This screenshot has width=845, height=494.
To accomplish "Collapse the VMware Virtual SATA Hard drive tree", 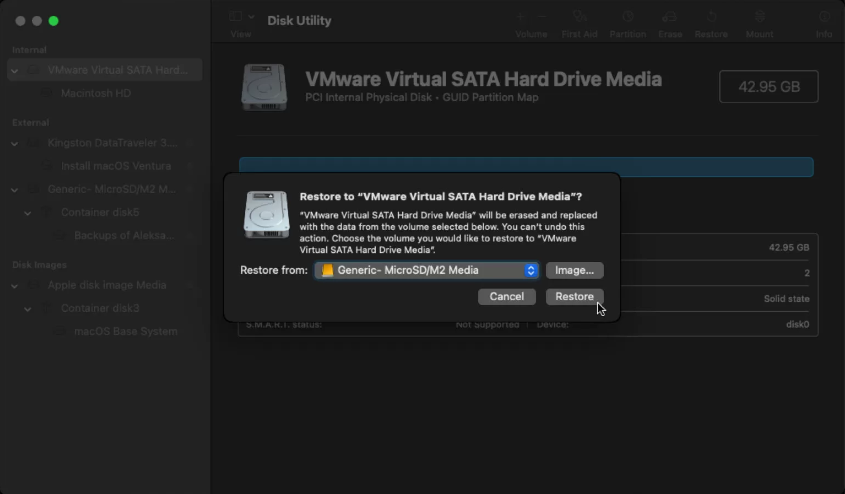I will pyautogui.click(x=15, y=71).
